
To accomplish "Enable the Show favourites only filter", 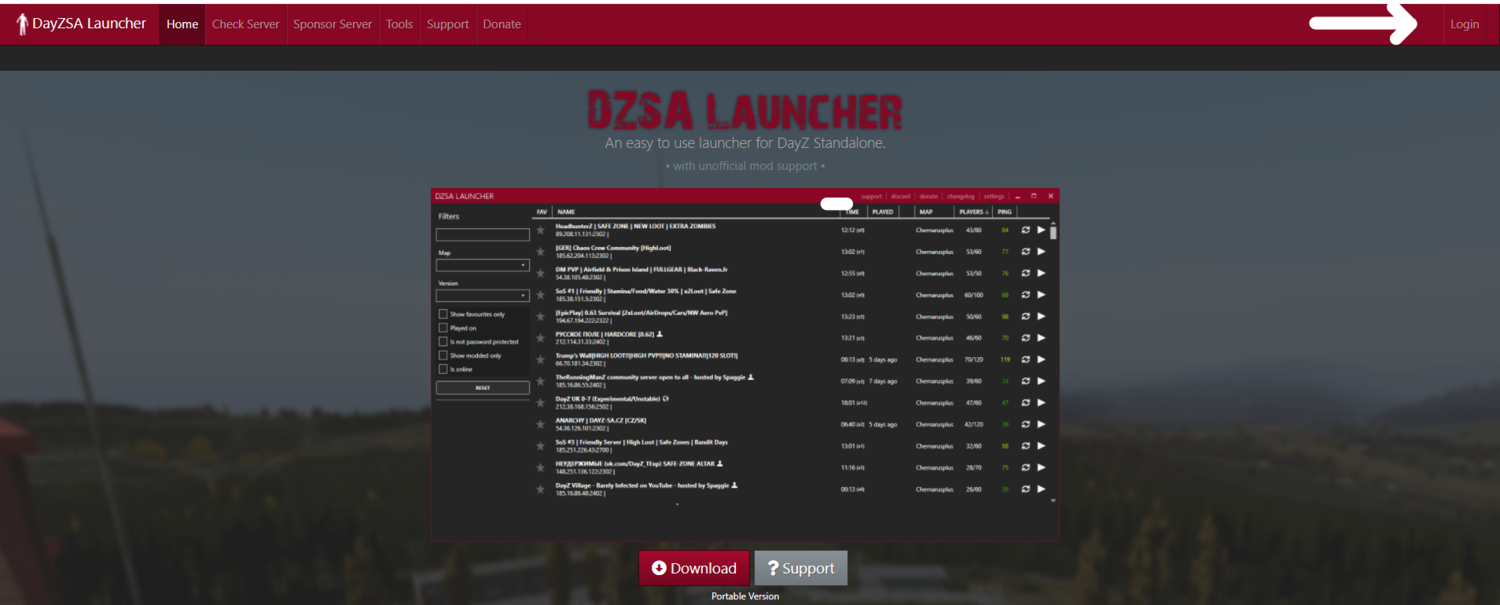I will 442,314.
